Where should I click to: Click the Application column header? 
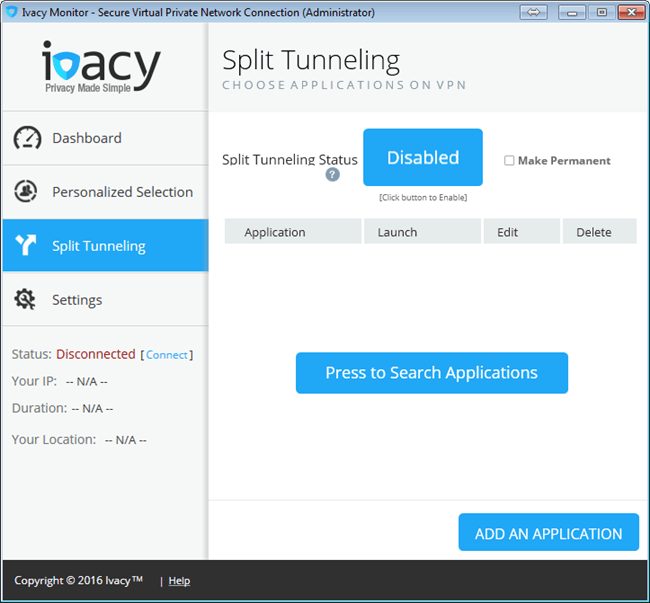click(293, 231)
